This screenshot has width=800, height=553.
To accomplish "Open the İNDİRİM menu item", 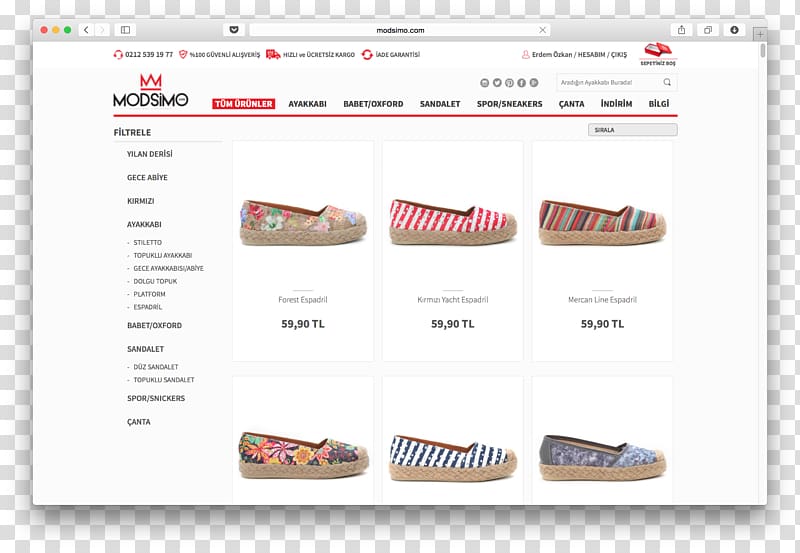I will coord(616,104).
